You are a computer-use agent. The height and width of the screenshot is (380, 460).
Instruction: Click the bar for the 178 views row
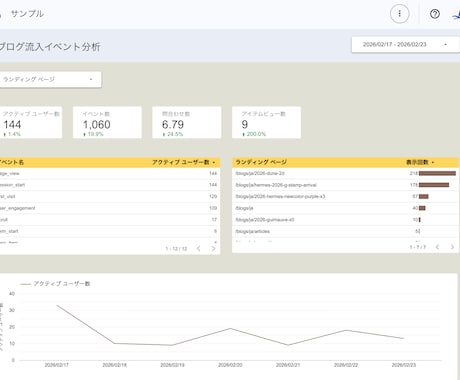click(434, 185)
